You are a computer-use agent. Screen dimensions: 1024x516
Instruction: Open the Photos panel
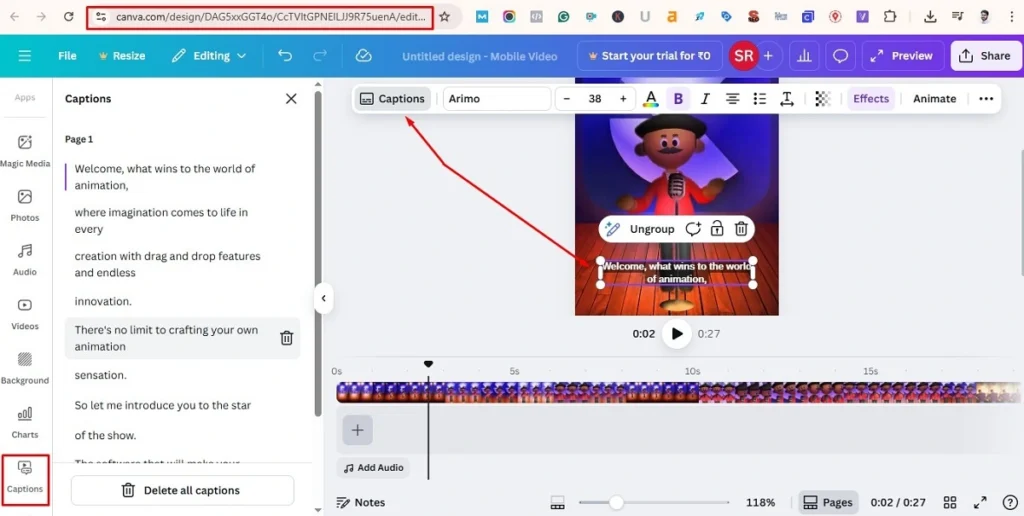[x=25, y=205]
